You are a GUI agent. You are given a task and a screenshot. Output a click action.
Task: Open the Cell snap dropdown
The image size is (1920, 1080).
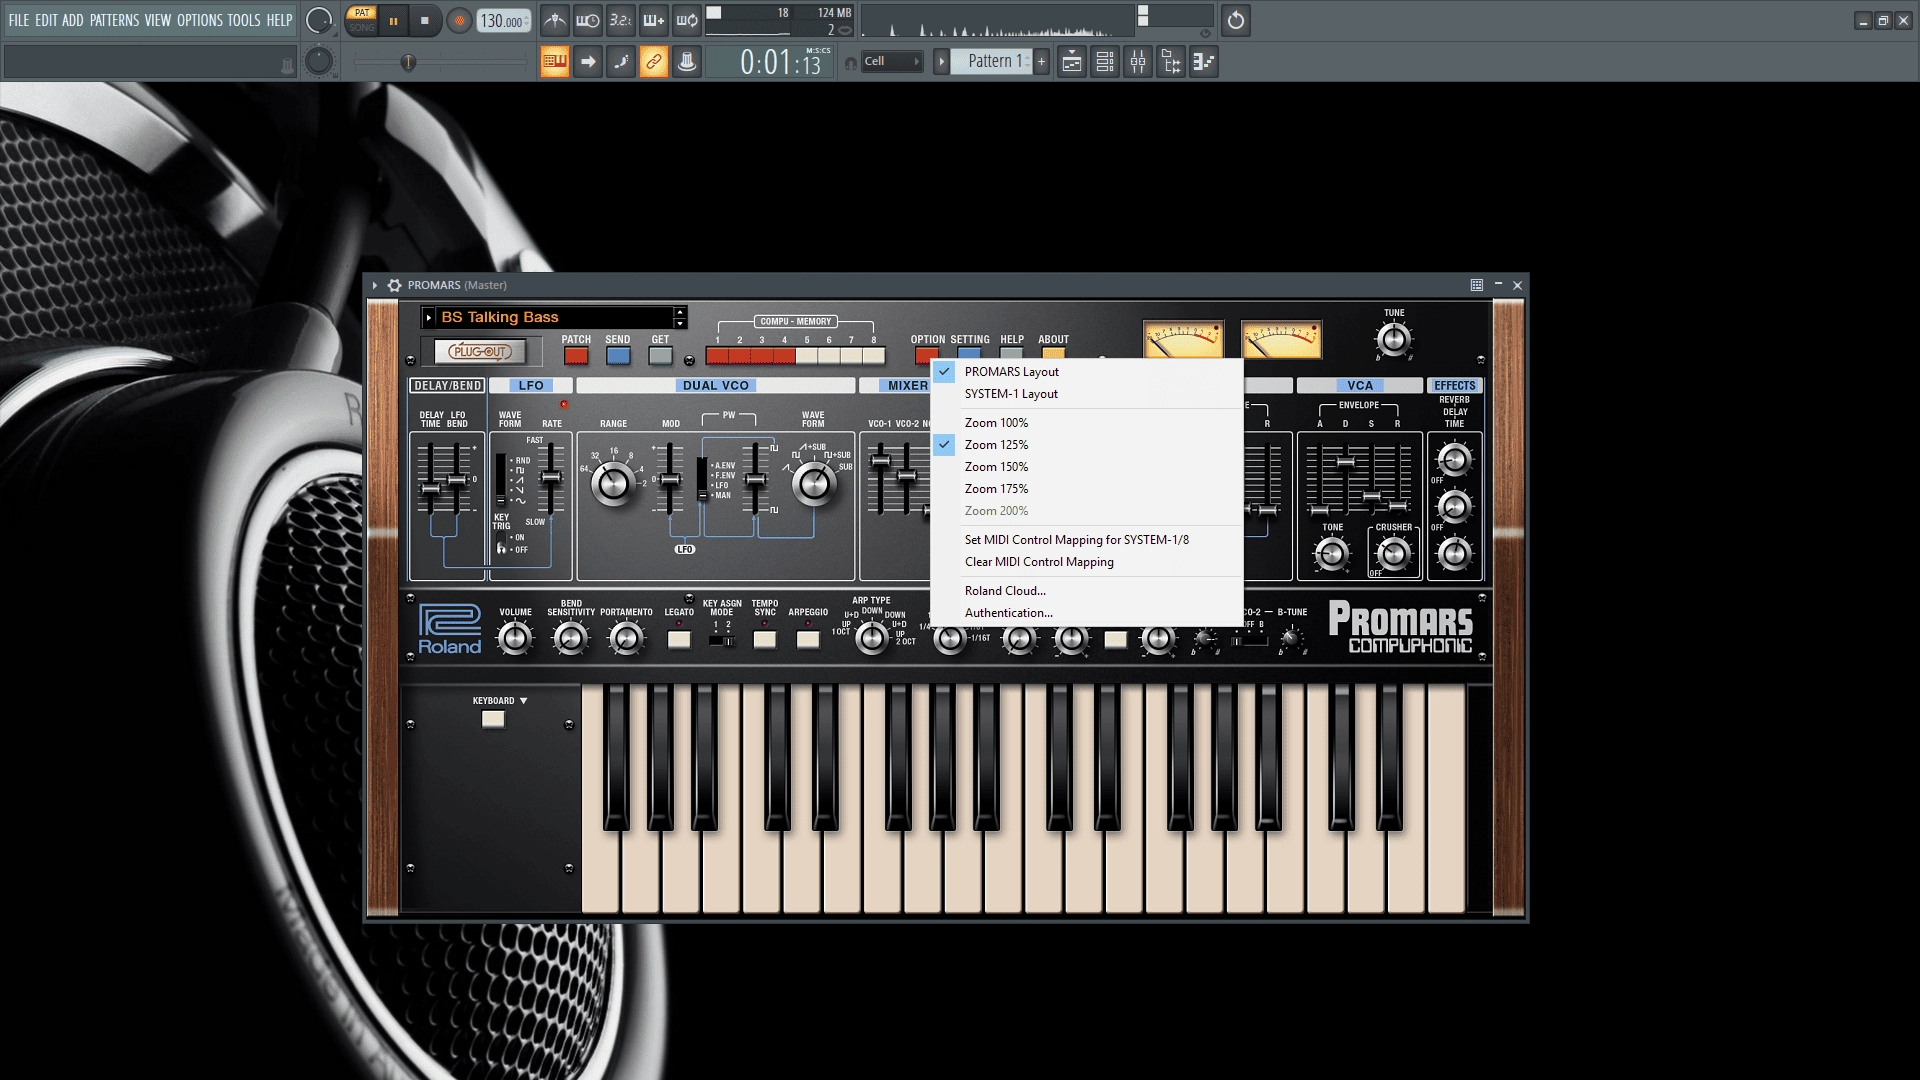point(892,62)
